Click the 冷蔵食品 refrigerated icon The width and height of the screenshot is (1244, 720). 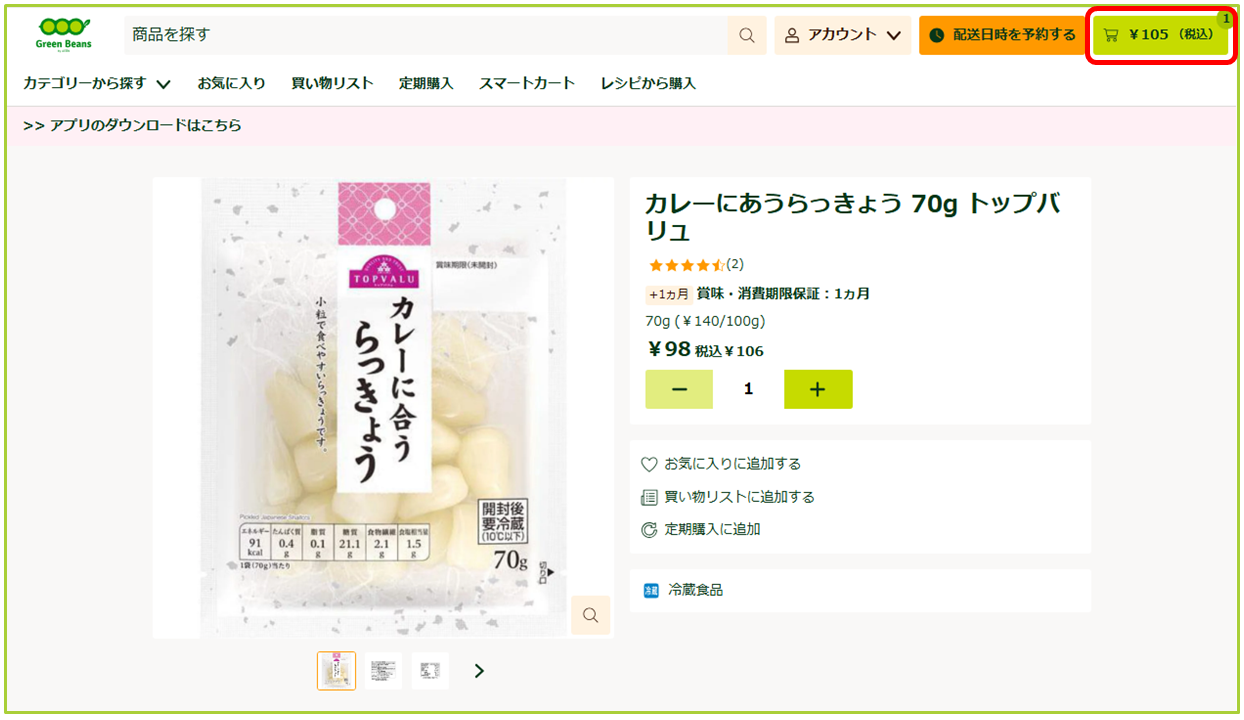[651, 590]
